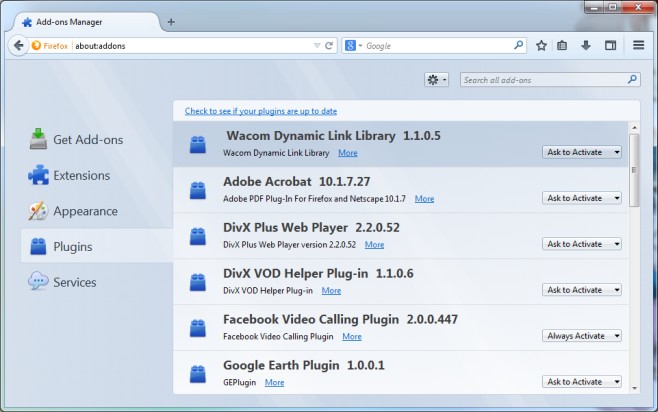
Task: Click More link for DivX VOD Helper Plug-in
Action: (x=331, y=290)
